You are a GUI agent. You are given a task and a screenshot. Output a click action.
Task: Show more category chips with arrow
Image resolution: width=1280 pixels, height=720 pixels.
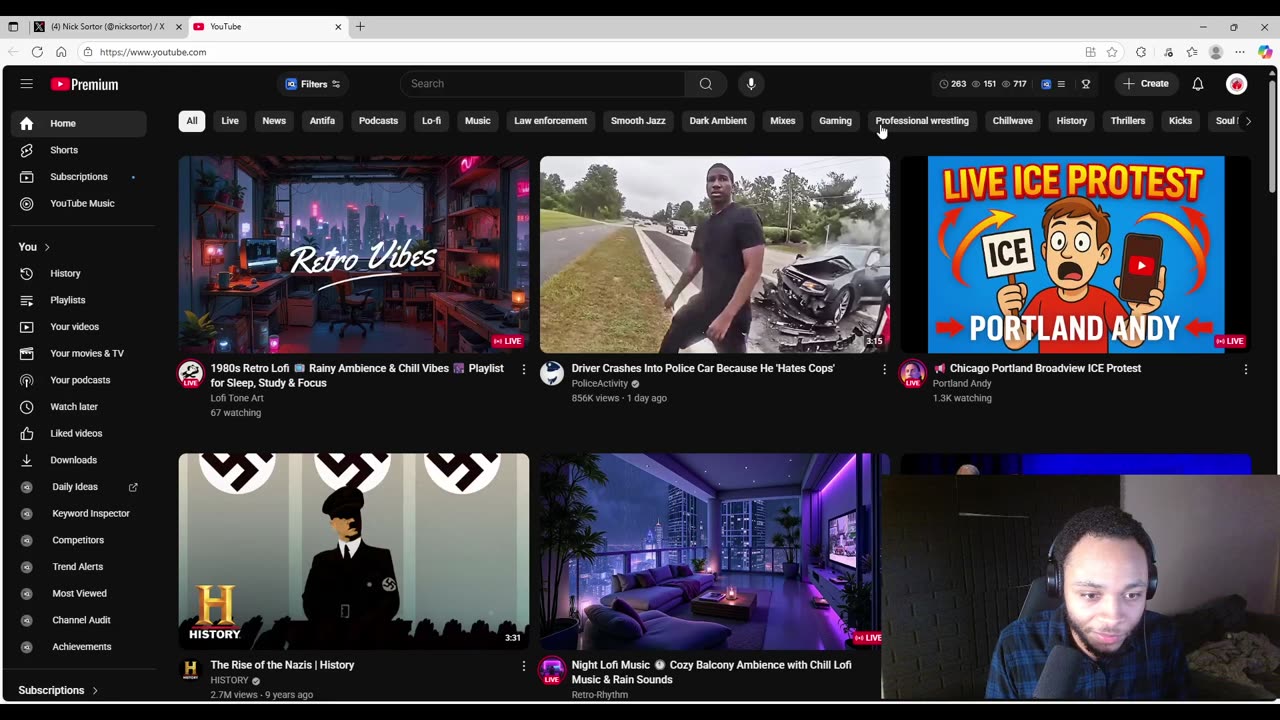click(1248, 121)
